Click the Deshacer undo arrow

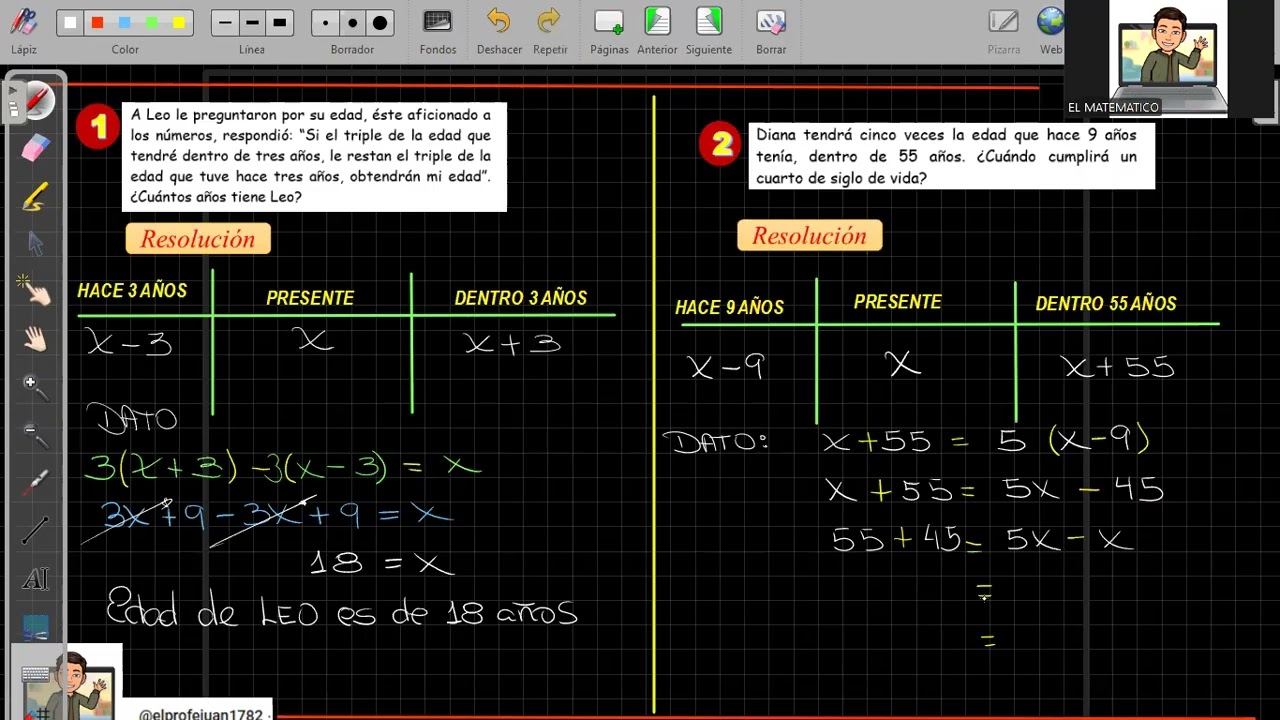coord(498,22)
